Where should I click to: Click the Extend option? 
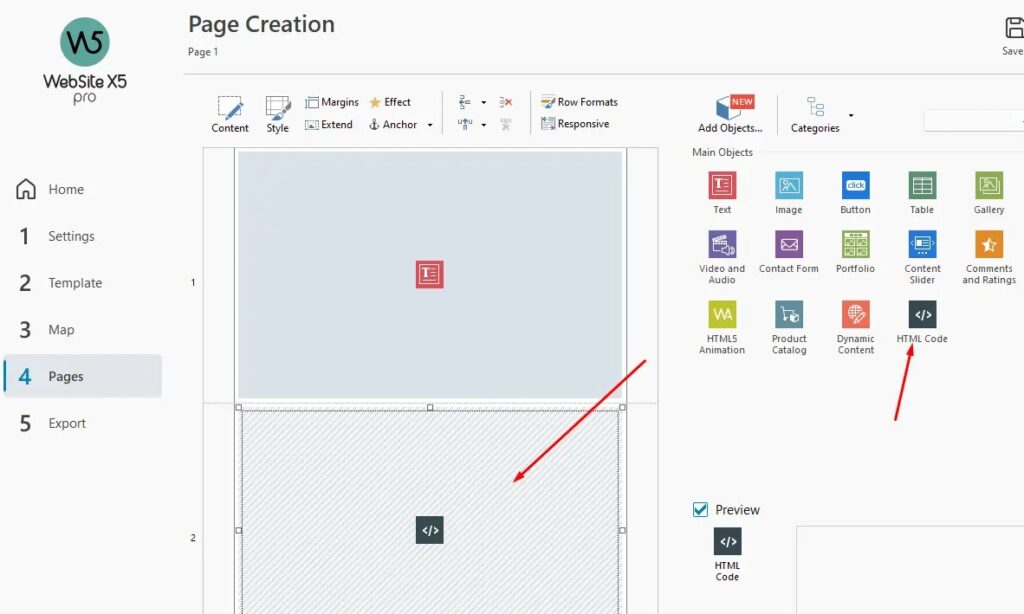329,124
